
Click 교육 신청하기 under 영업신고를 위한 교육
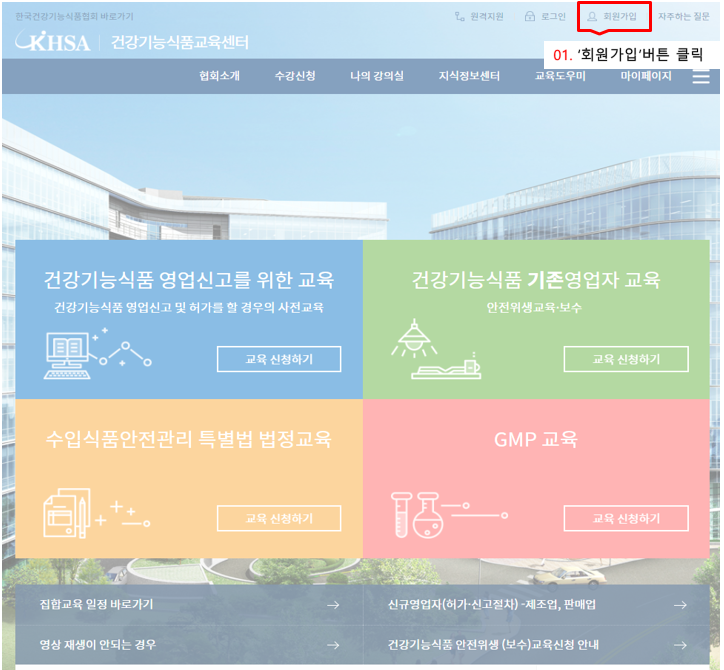[x=278, y=359]
